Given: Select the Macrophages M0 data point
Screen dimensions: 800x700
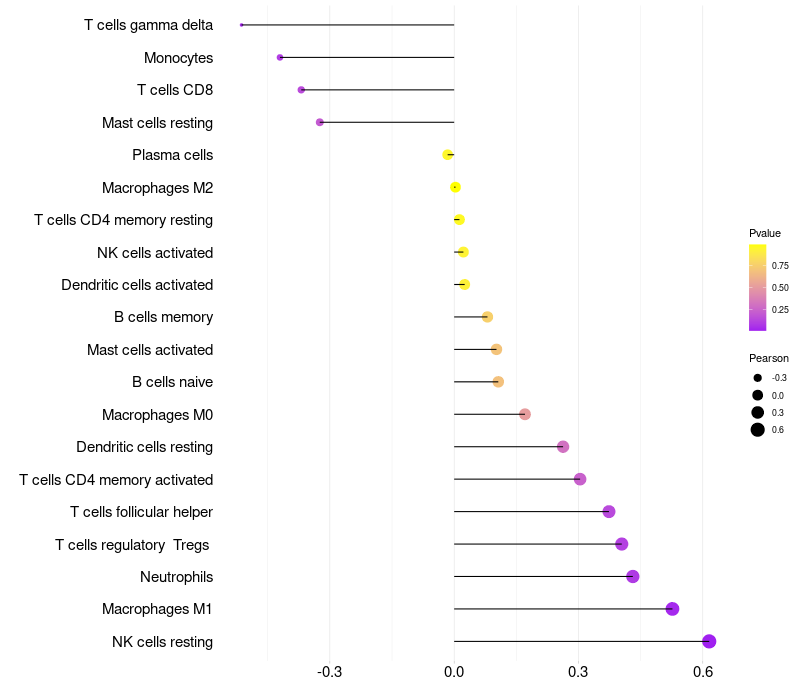Looking at the screenshot, I should coord(525,414).
